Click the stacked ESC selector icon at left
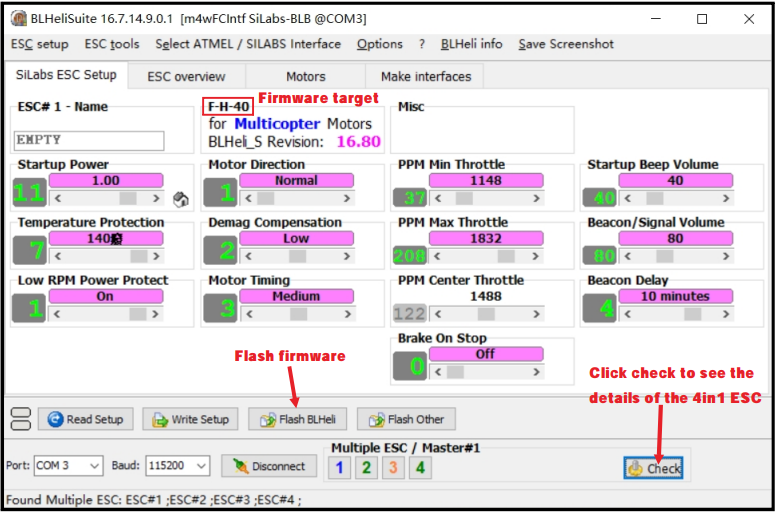This screenshot has height=512, width=776. click(x=20, y=419)
